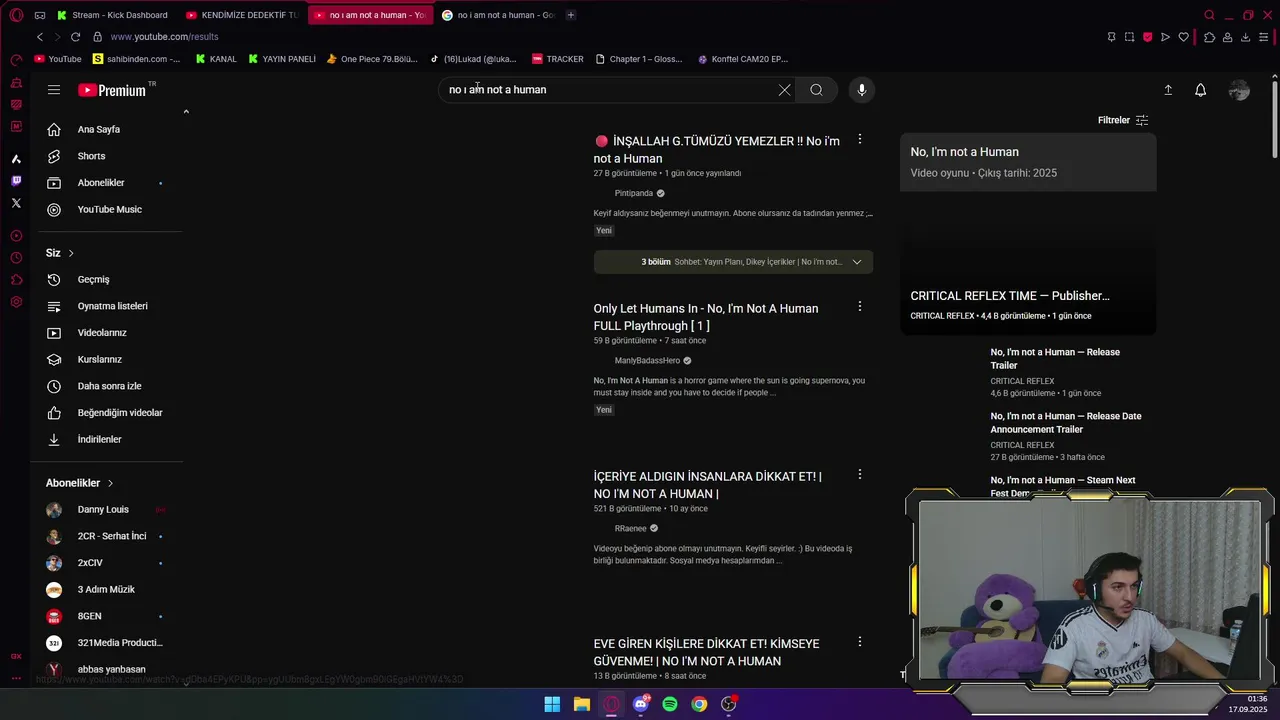The image size is (1280, 720).
Task: Open YouTube notifications bell
Action: click(1201, 90)
